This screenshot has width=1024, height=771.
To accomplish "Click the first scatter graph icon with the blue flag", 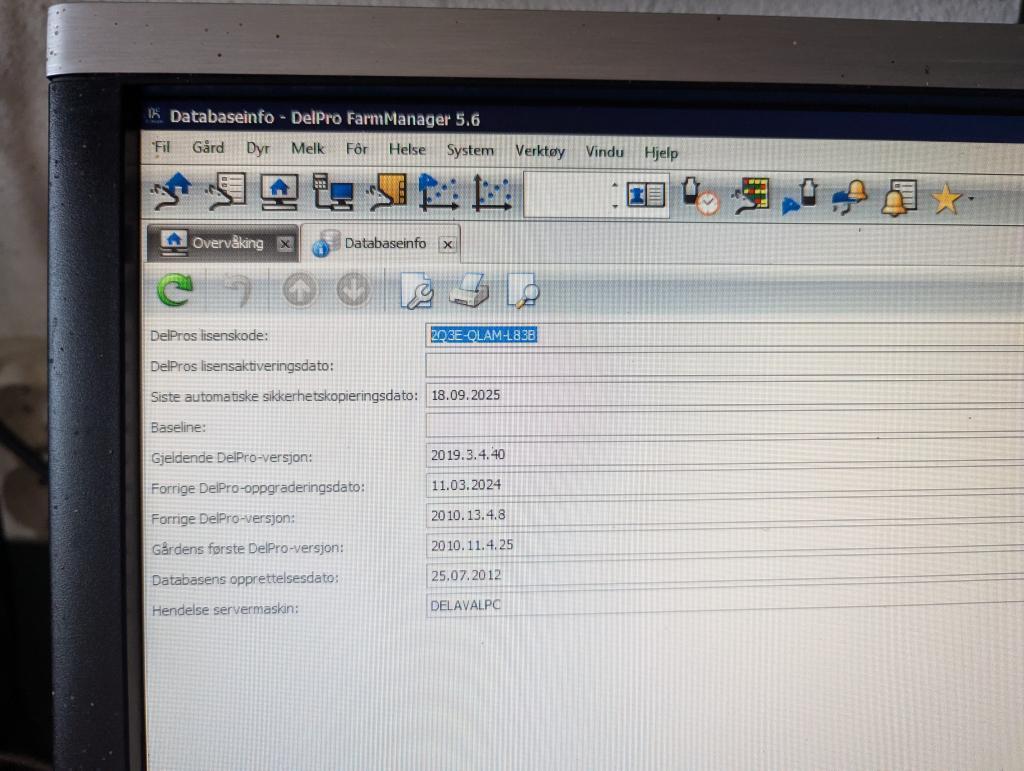I will (x=437, y=192).
